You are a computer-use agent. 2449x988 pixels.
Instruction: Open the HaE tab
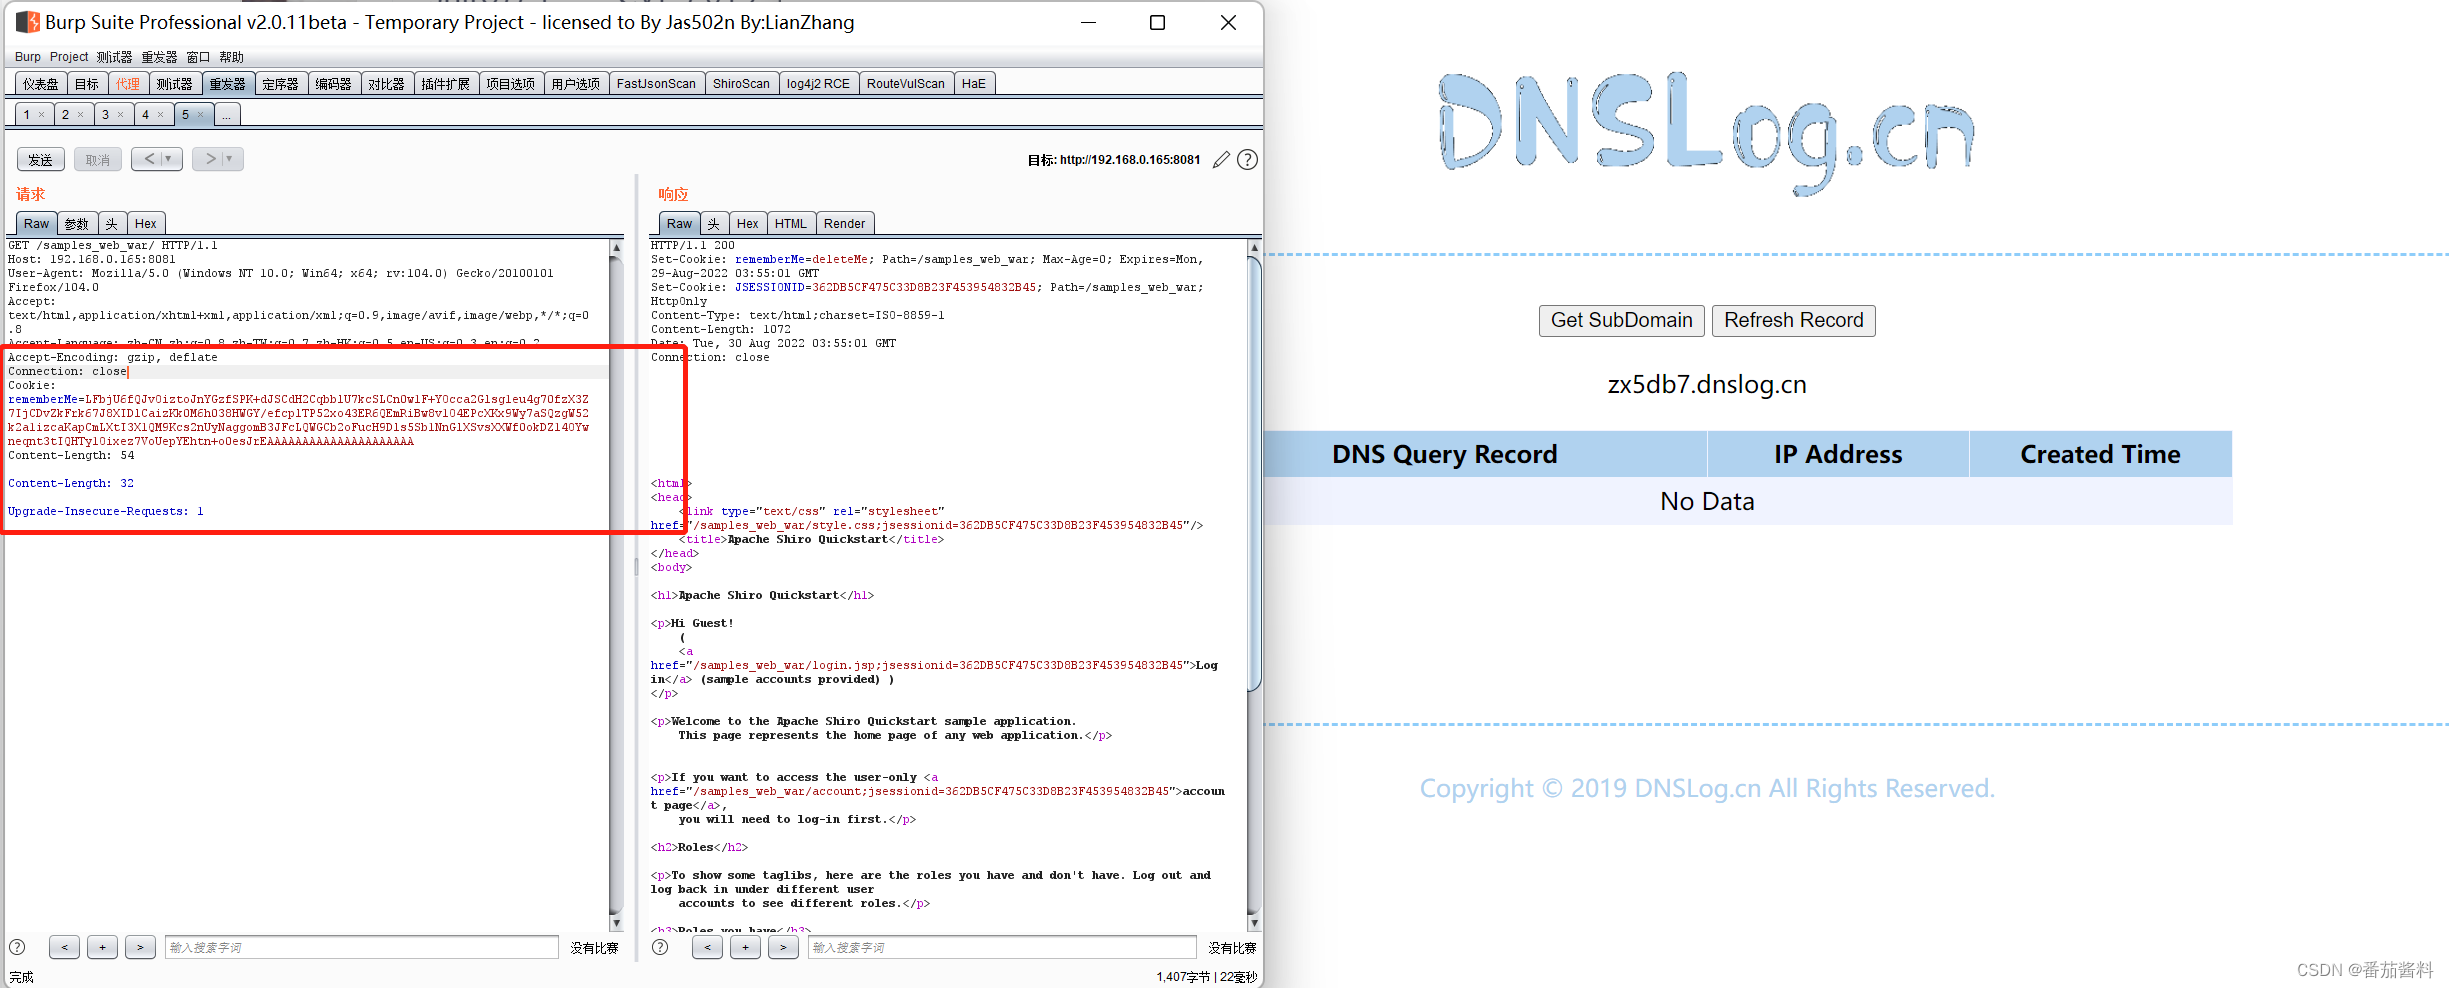click(x=974, y=84)
